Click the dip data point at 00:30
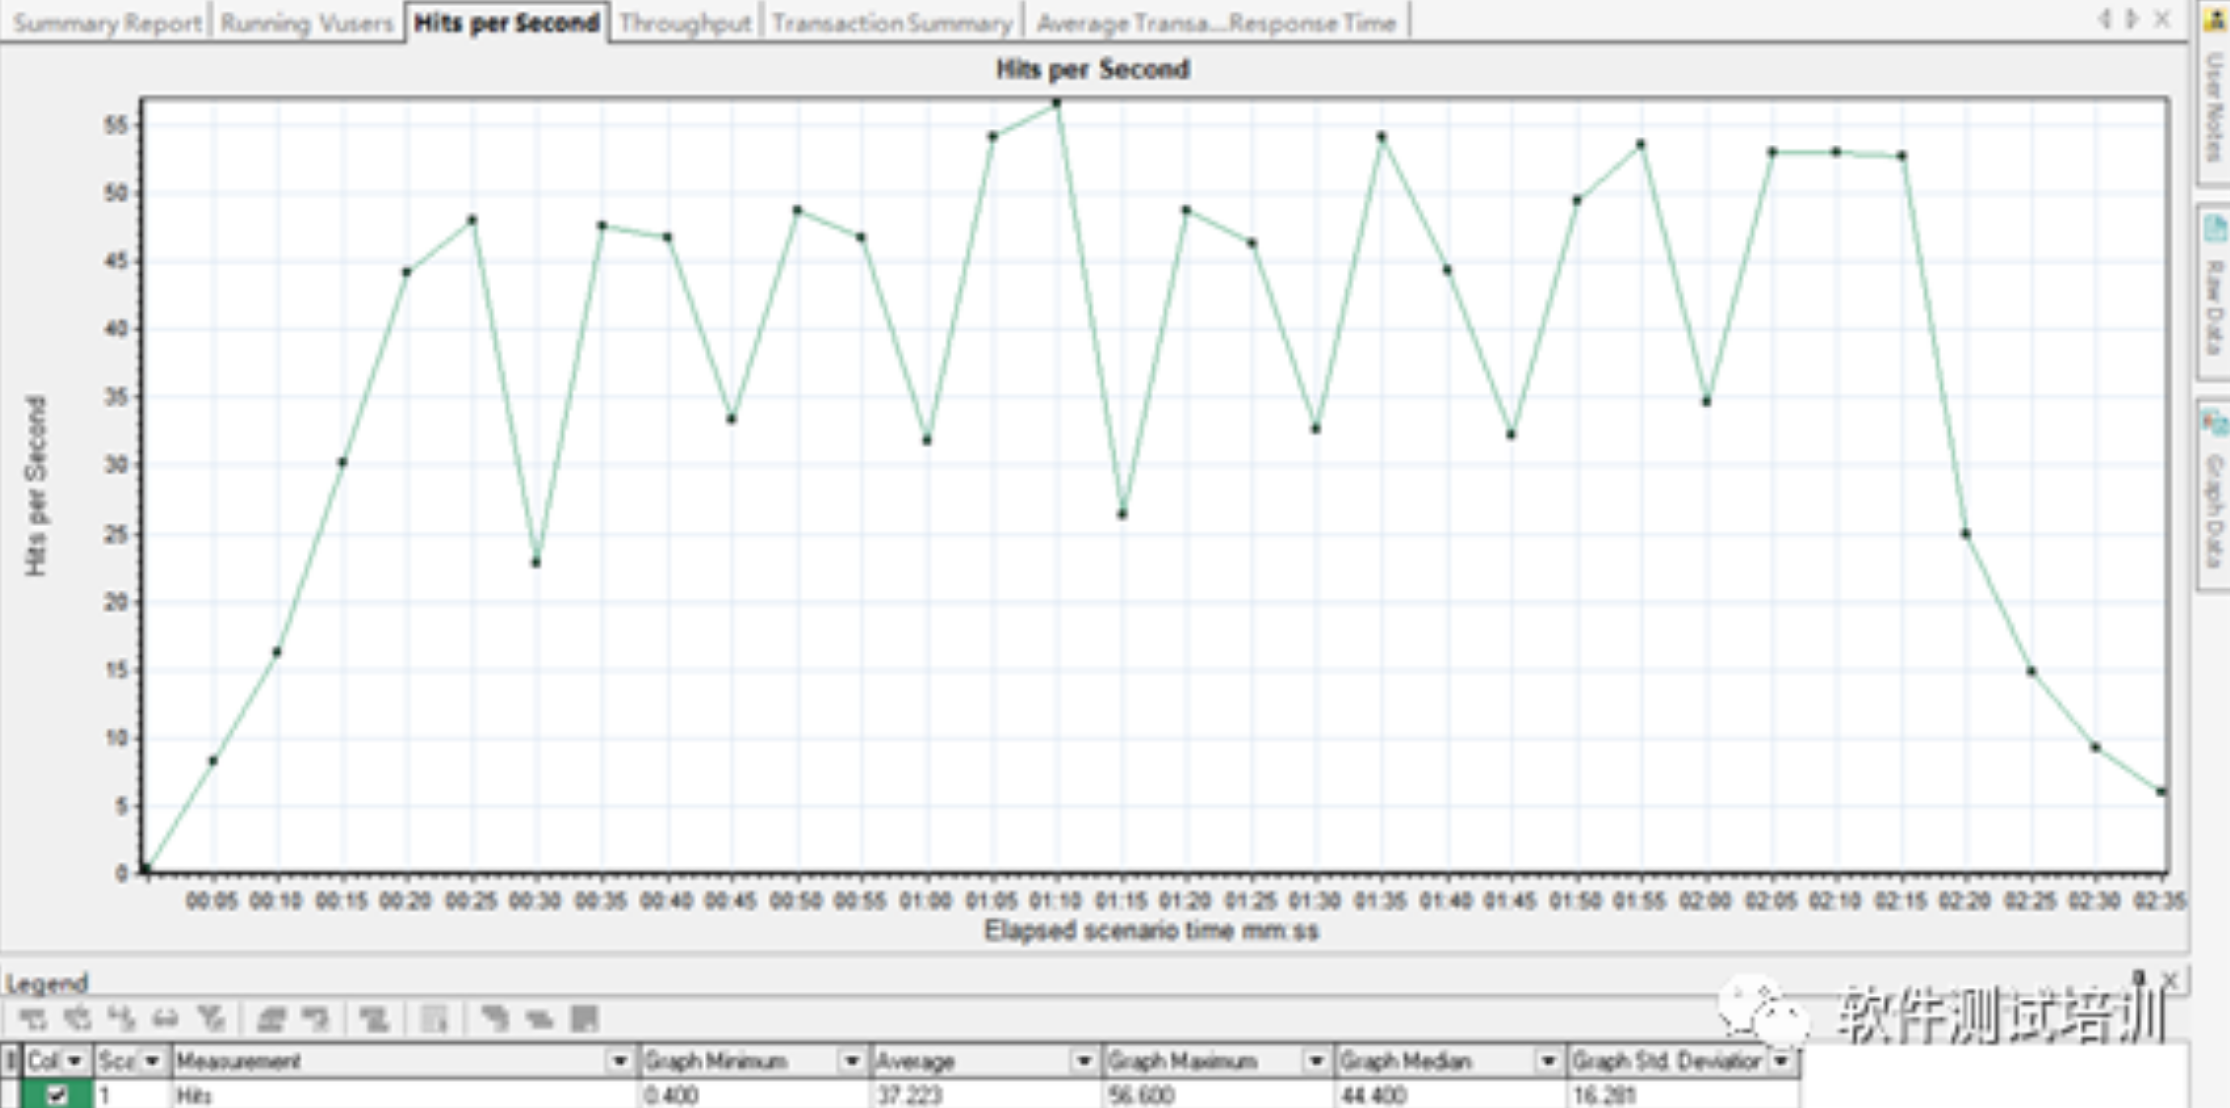Screen dimensions: 2230x1108 point(536,563)
